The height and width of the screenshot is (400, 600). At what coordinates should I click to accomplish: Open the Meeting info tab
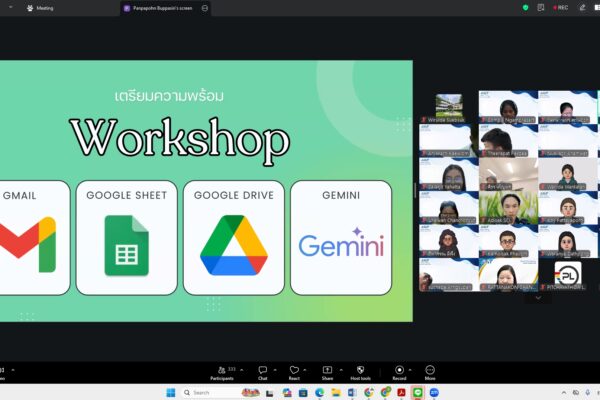coord(40,8)
